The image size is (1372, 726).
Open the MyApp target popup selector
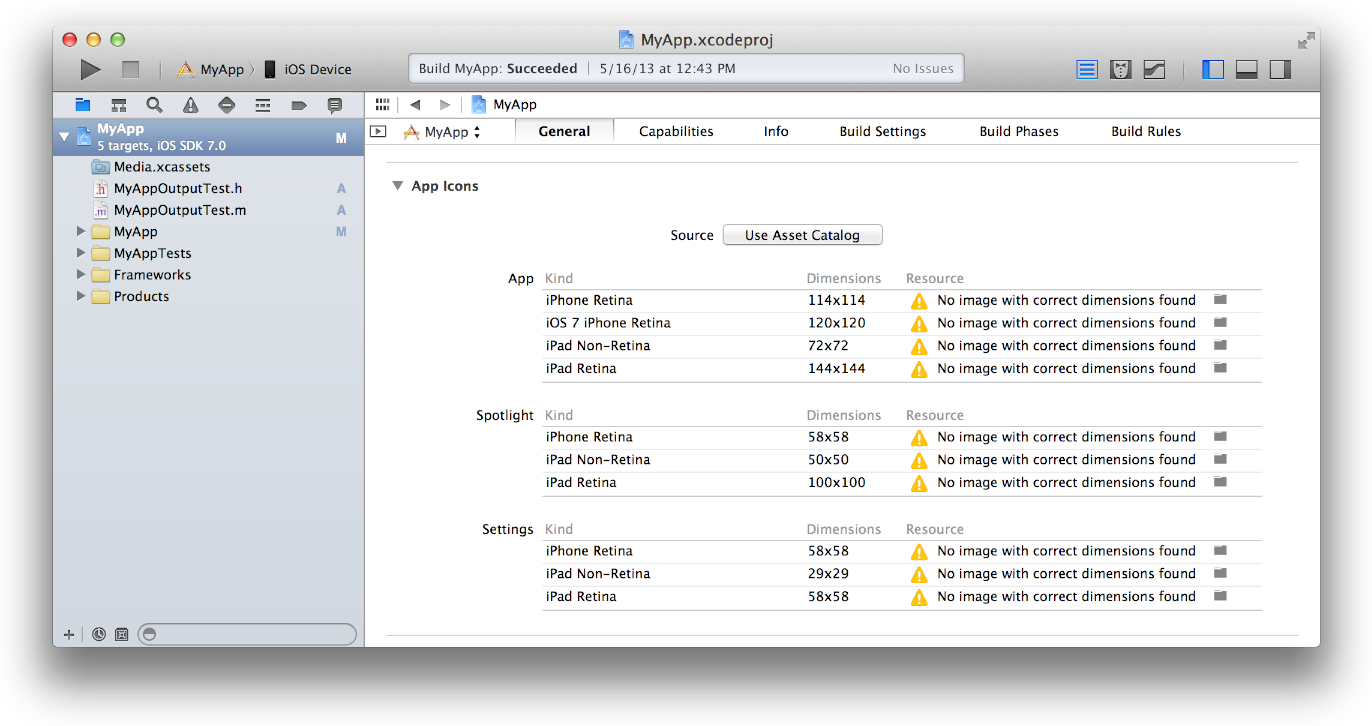441,132
